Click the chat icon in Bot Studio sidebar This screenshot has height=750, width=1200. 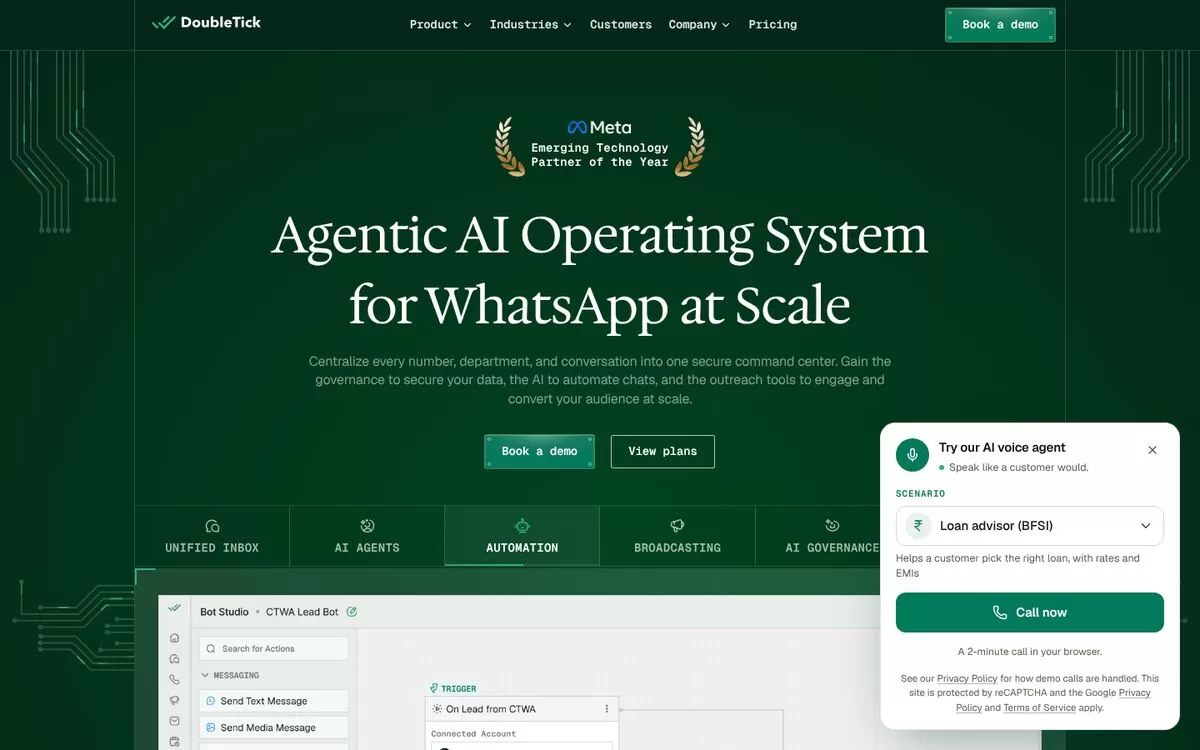coord(175,659)
